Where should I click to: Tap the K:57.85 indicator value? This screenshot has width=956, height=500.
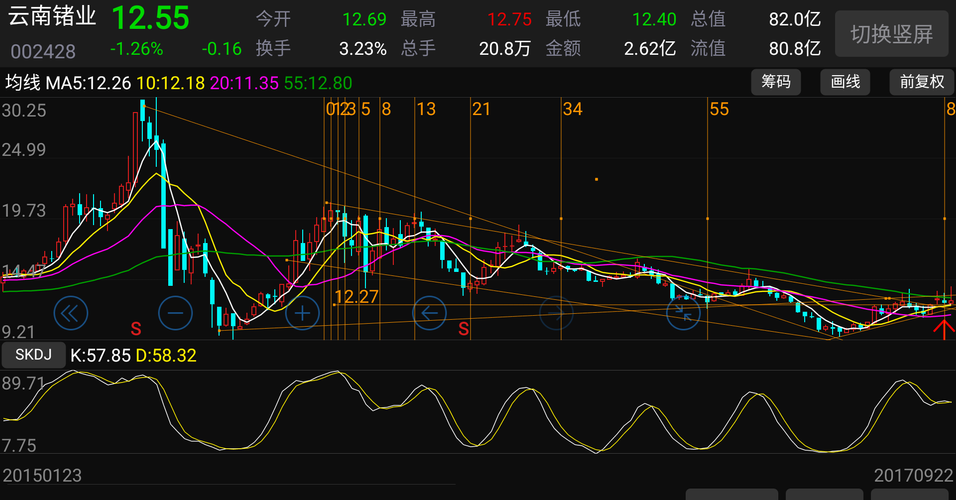coord(101,355)
